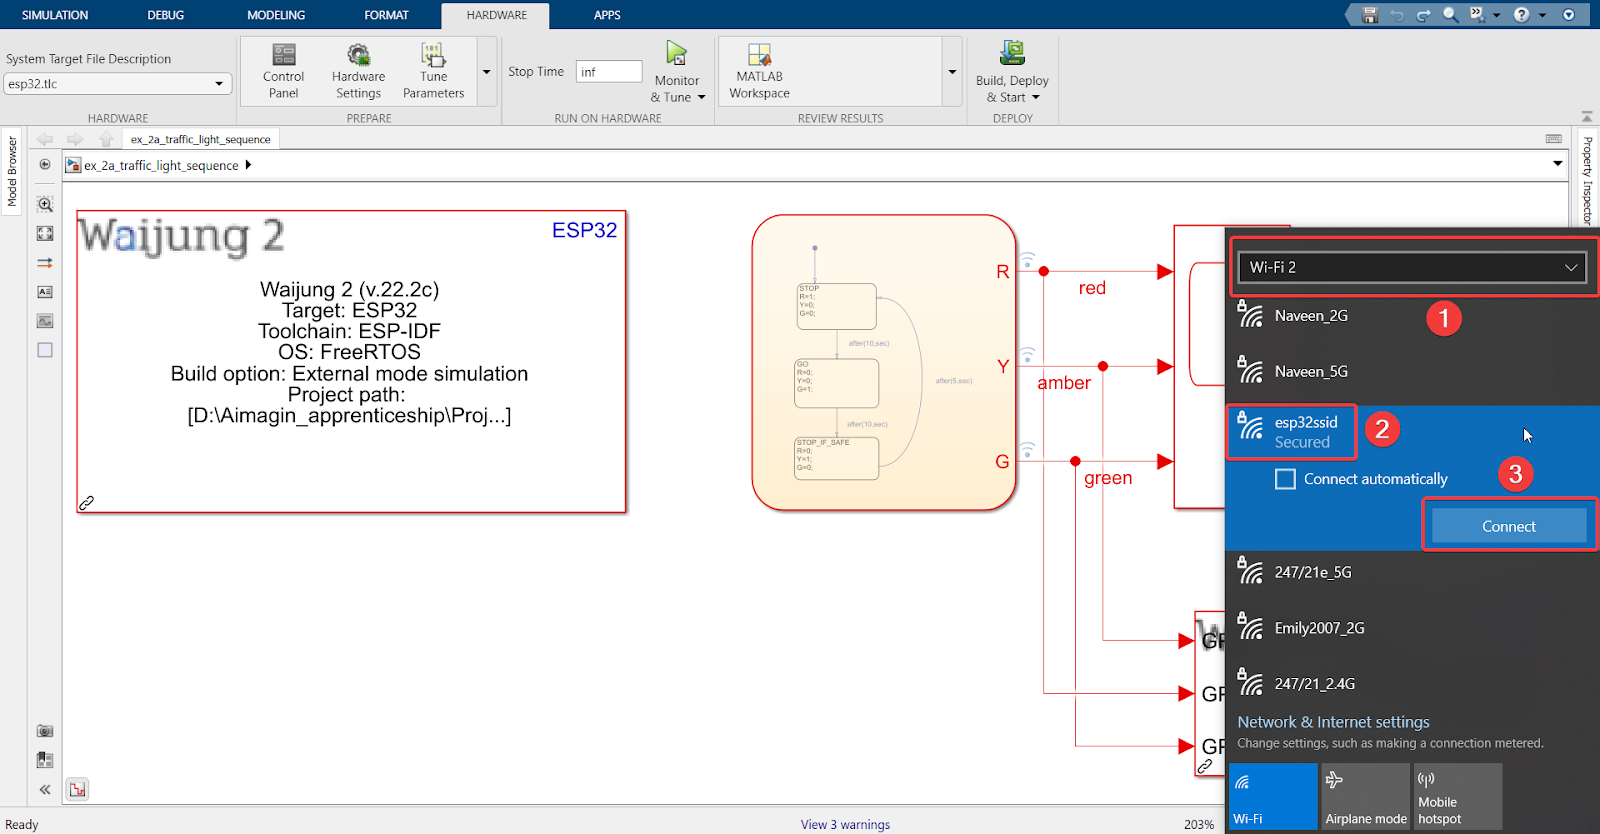Select the Naveen_5G network
The height and width of the screenshot is (834, 1600).
point(1412,371)
